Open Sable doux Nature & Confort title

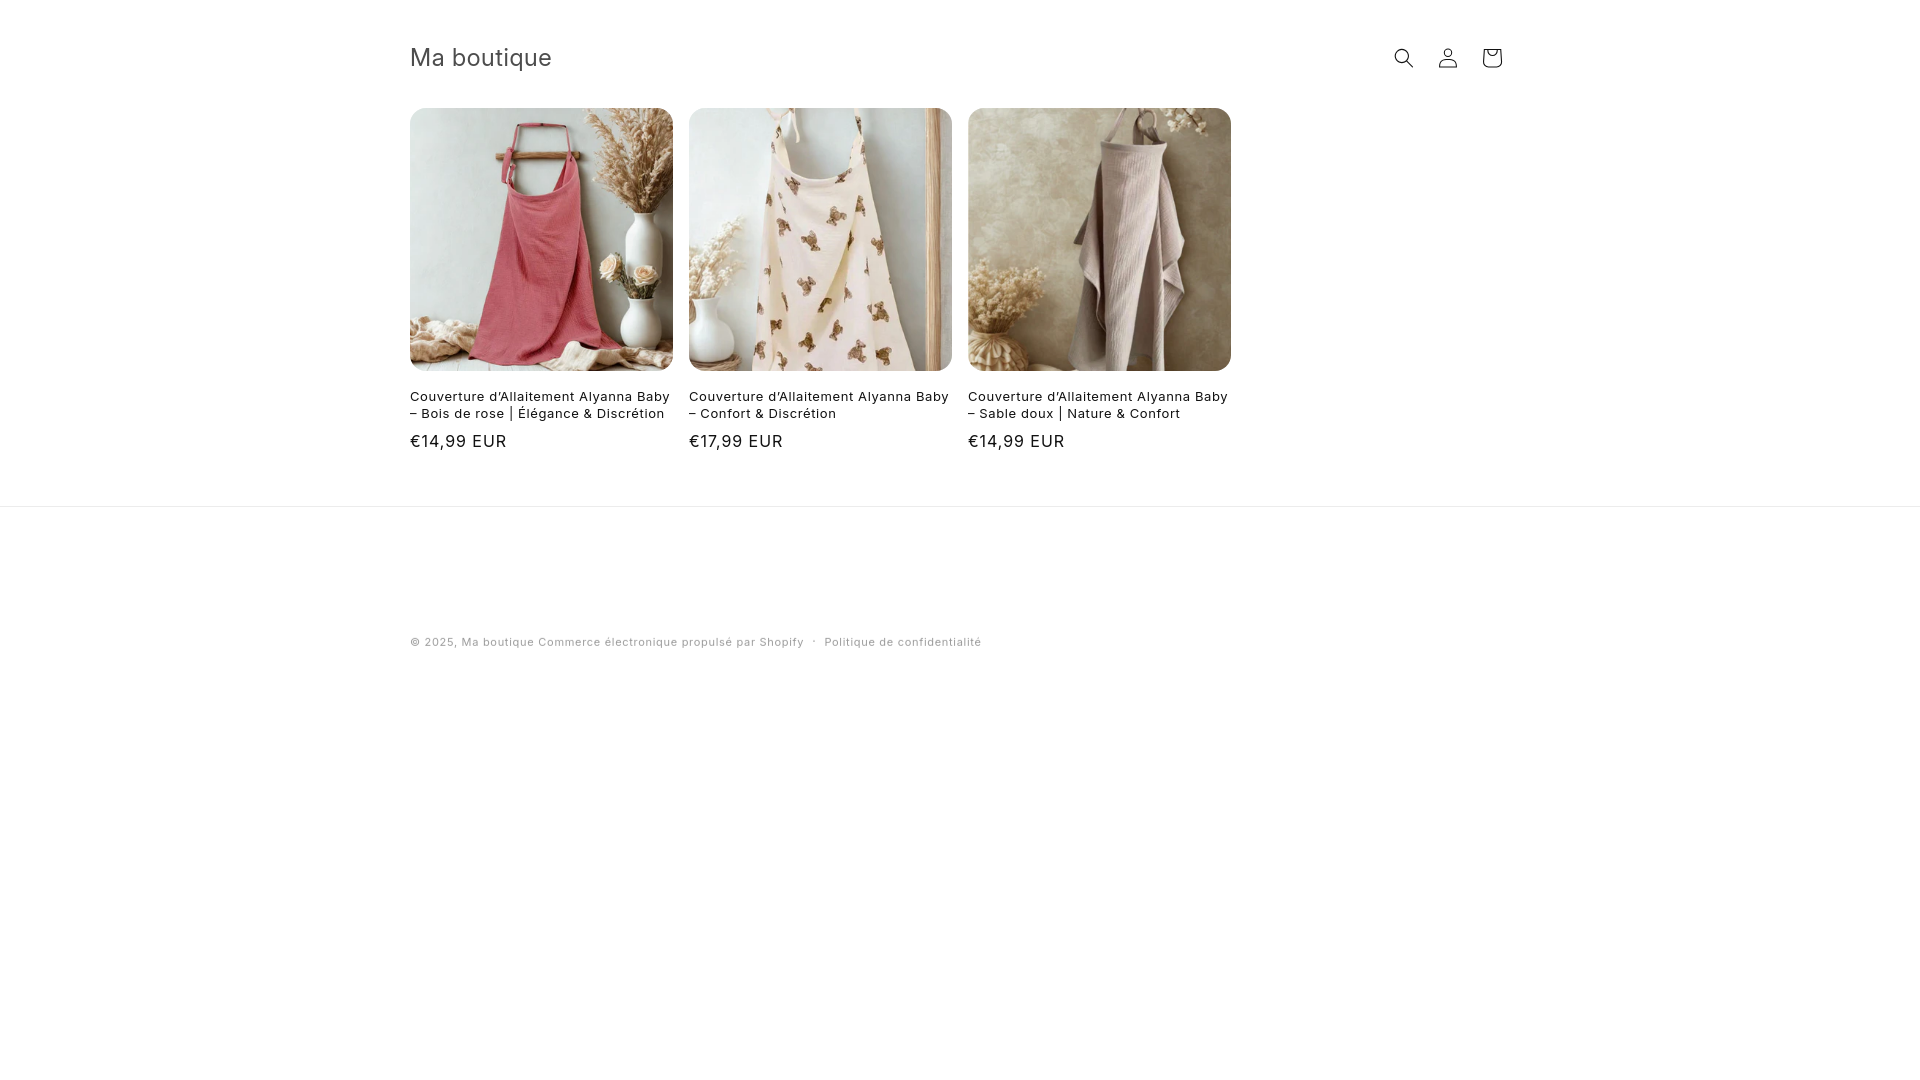(x=1098, y=405)
